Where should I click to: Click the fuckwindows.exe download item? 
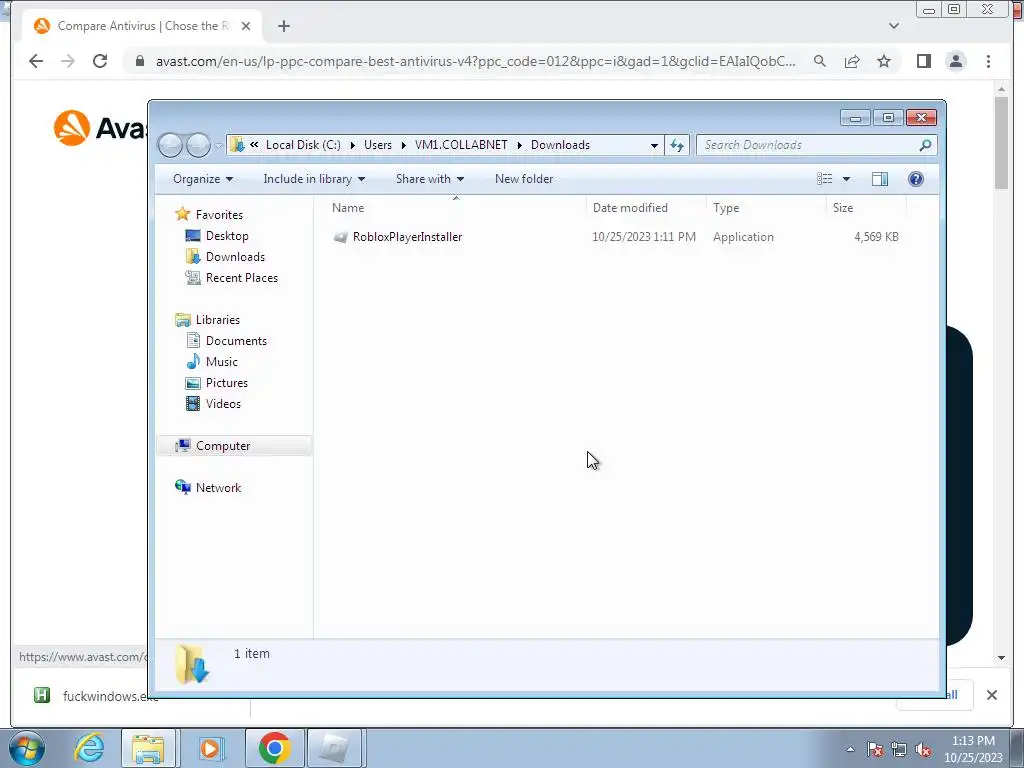pos(97,696)
